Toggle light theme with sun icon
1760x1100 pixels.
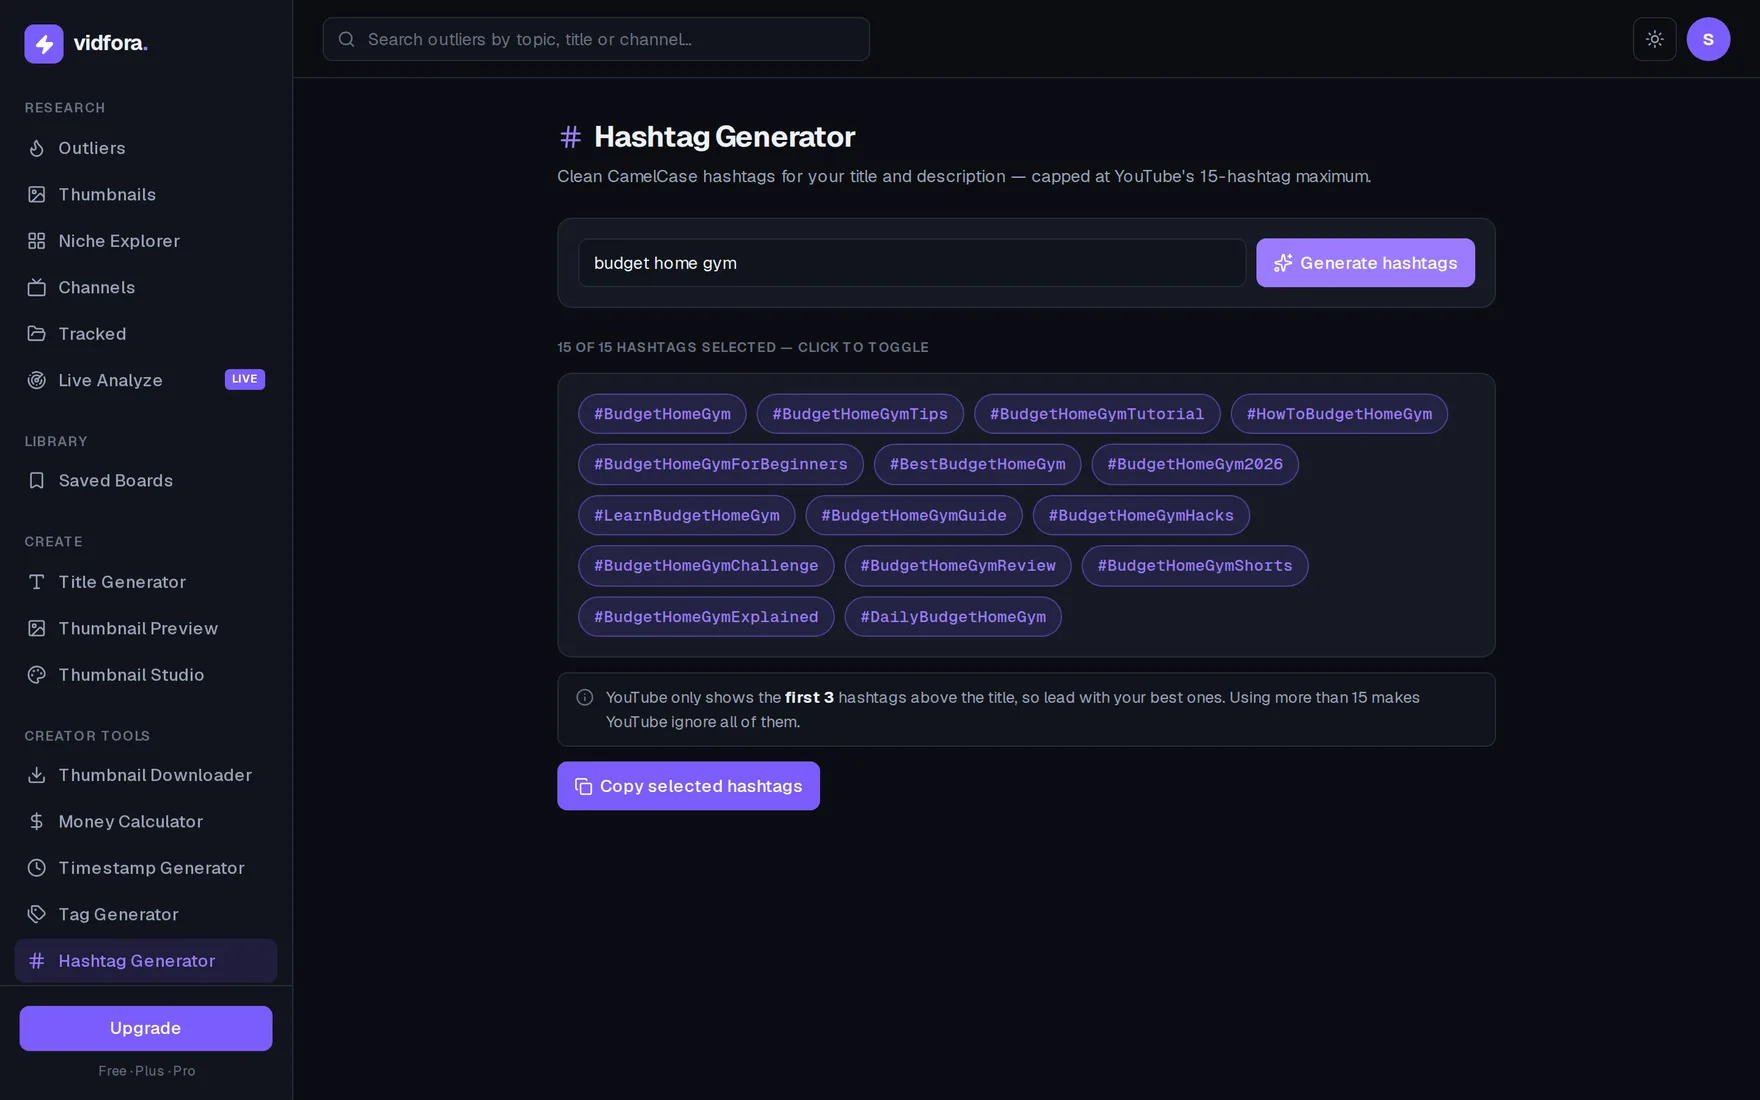click(1655, 39)
